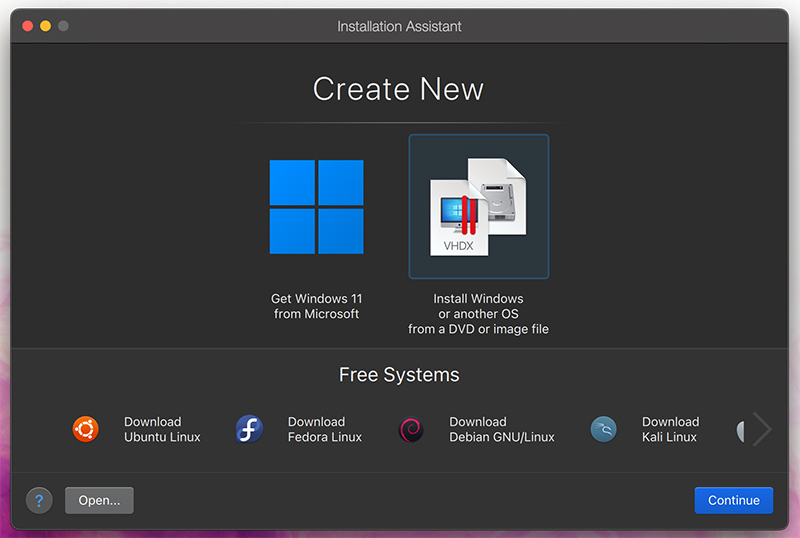Select 'Download Kali Linux' text
The image size is (800, 538).
click(x=670, y=429)
